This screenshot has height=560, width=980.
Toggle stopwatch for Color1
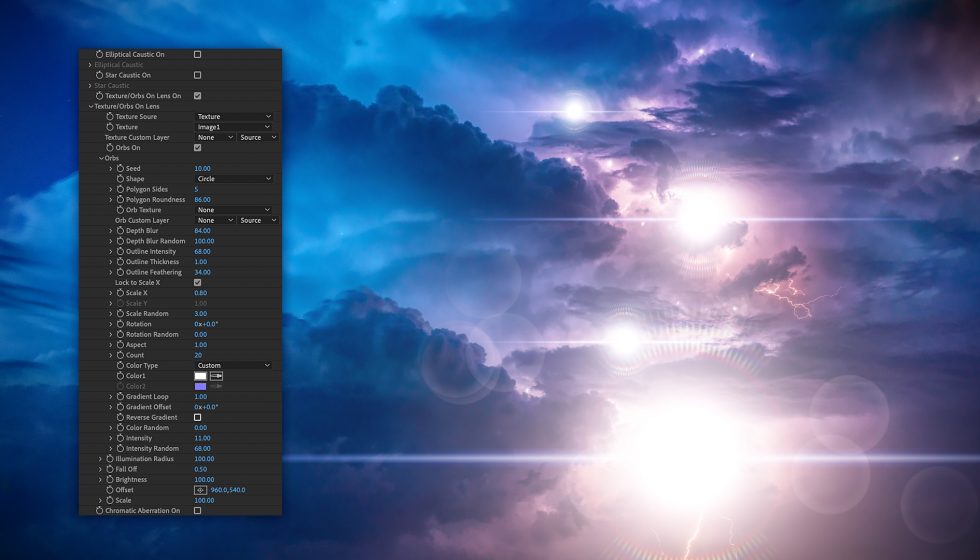[120, 376]
